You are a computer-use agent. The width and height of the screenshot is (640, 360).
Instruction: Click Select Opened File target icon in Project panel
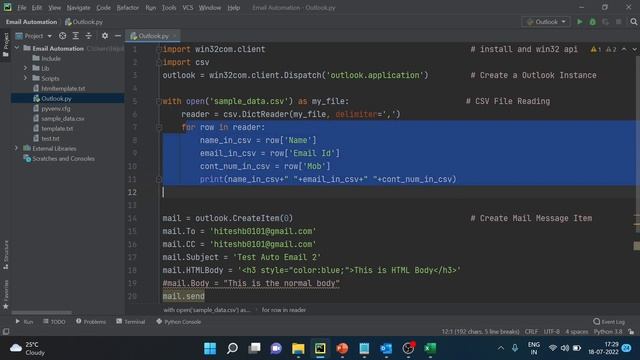tap(62, 36)
